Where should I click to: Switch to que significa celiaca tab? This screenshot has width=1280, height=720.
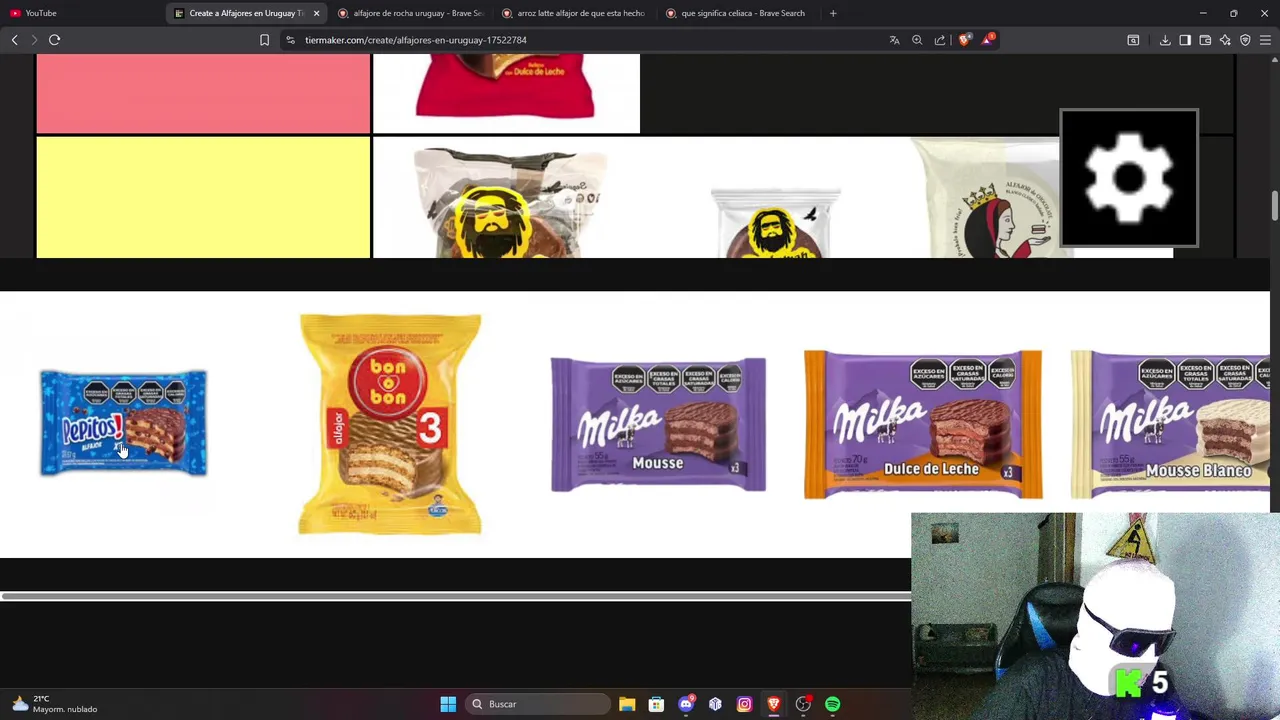point(737,13)
